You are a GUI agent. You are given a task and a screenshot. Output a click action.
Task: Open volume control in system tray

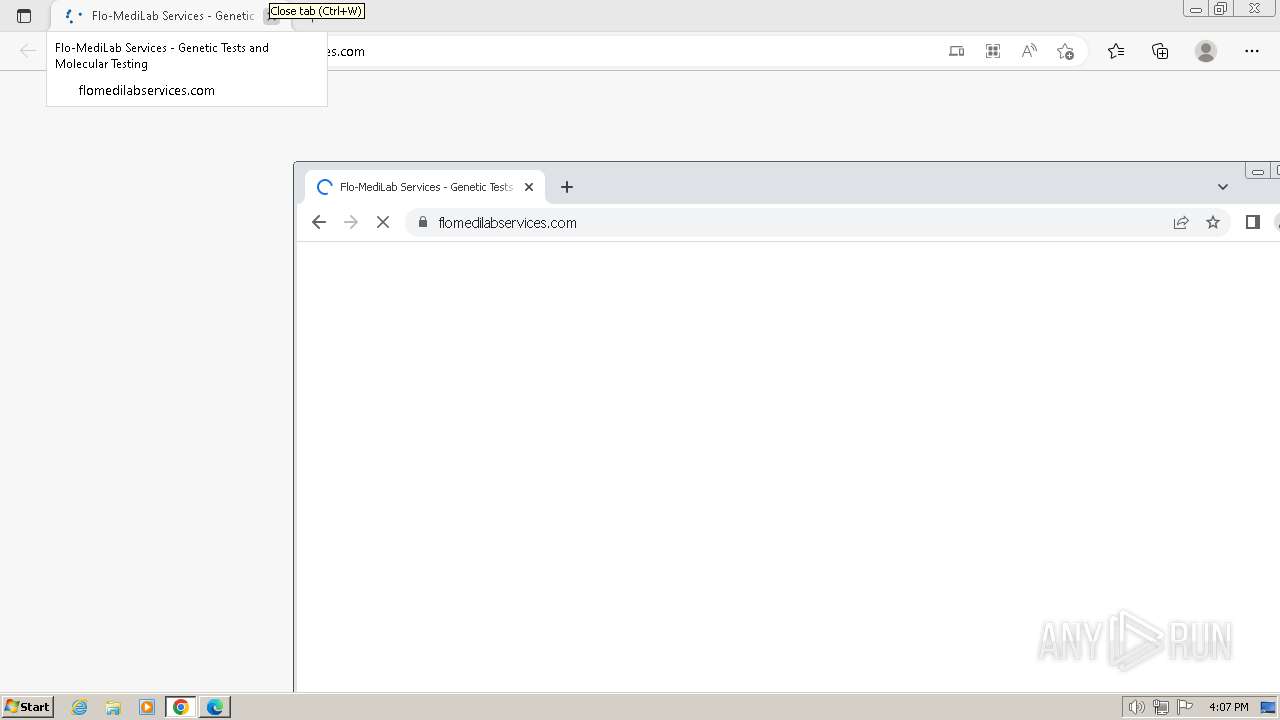pyautogui.click(x=1137, y=707)
